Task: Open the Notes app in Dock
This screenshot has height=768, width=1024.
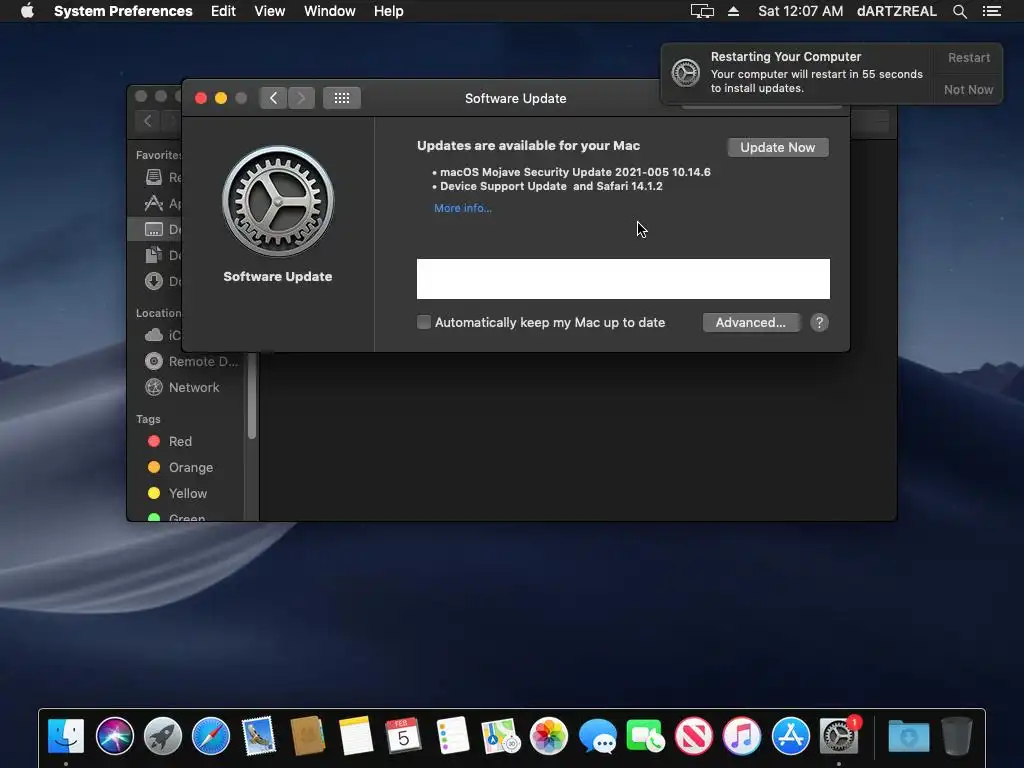Action: click(x=355, y=736)
